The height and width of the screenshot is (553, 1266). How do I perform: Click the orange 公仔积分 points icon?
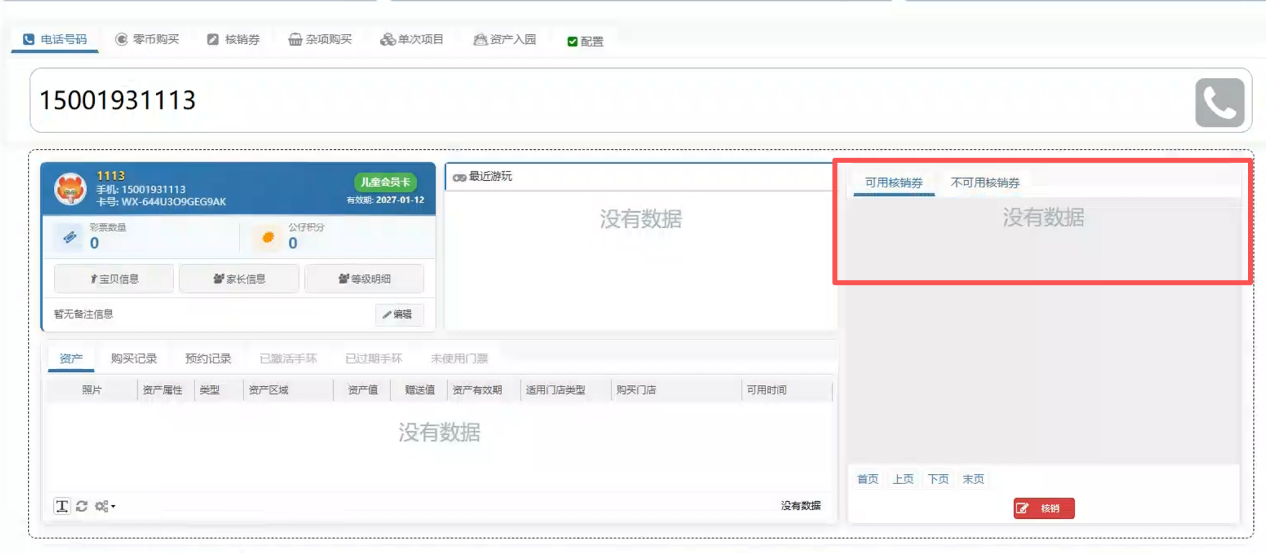268,238
